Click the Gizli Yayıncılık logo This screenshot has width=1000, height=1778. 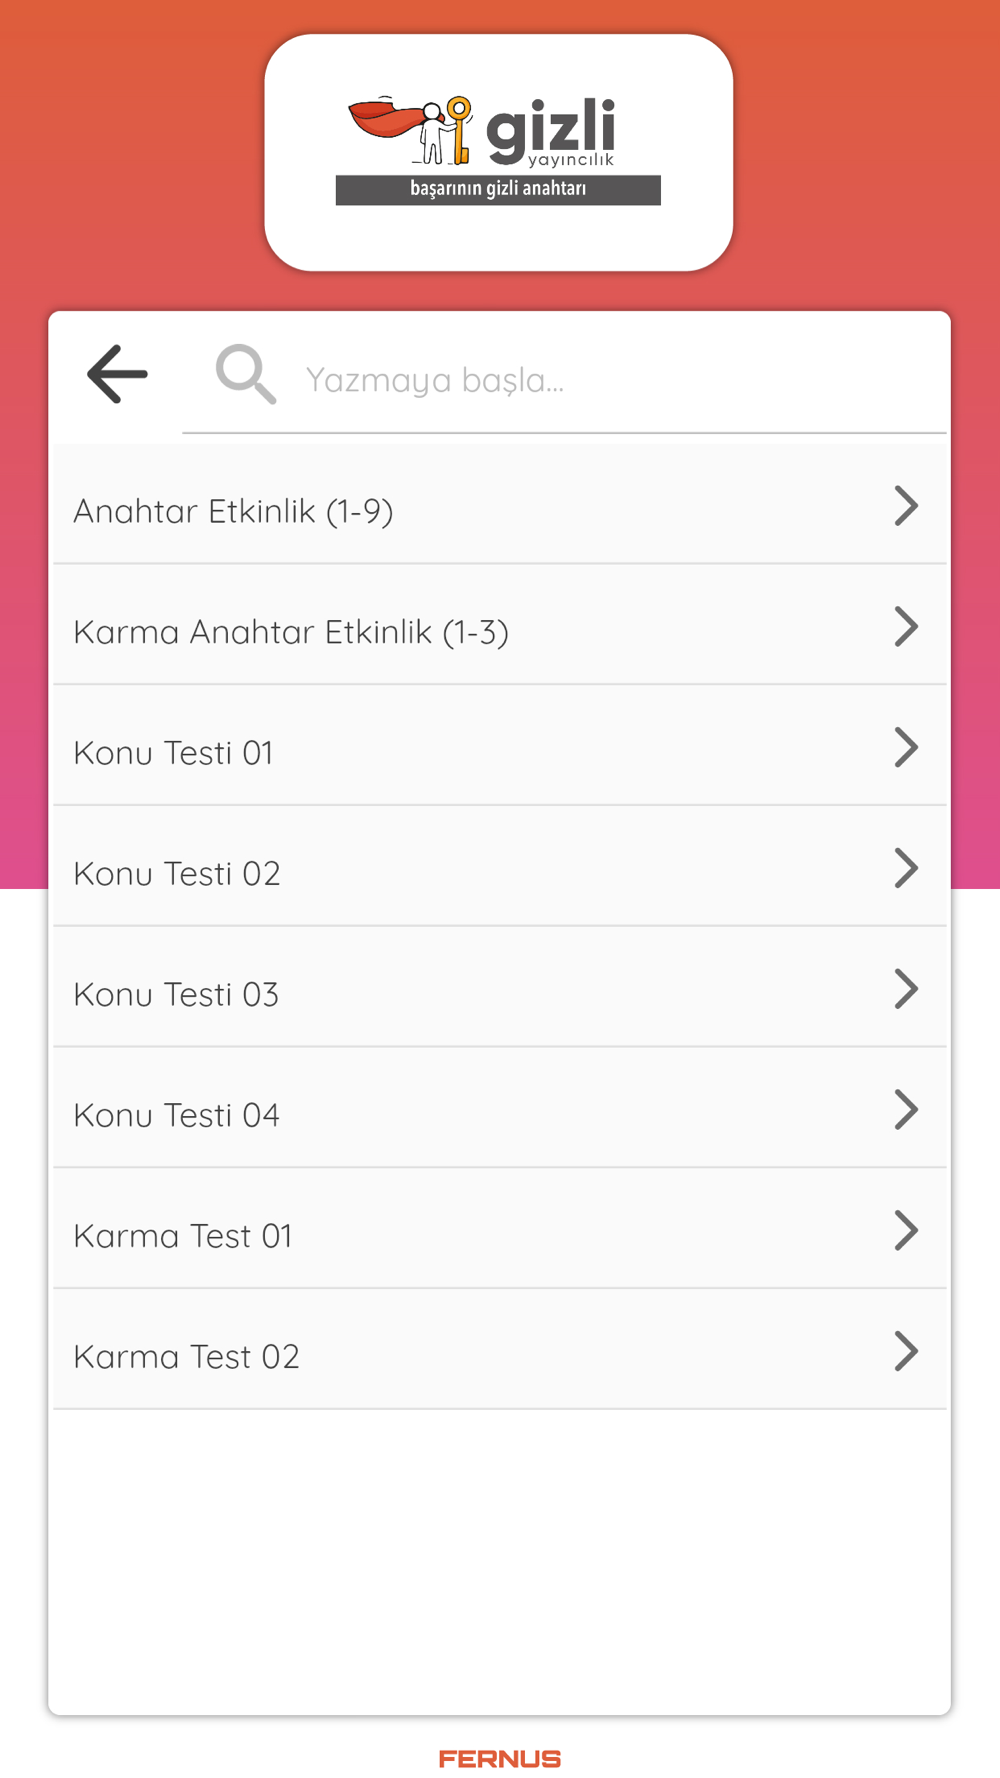coord(498,151)
